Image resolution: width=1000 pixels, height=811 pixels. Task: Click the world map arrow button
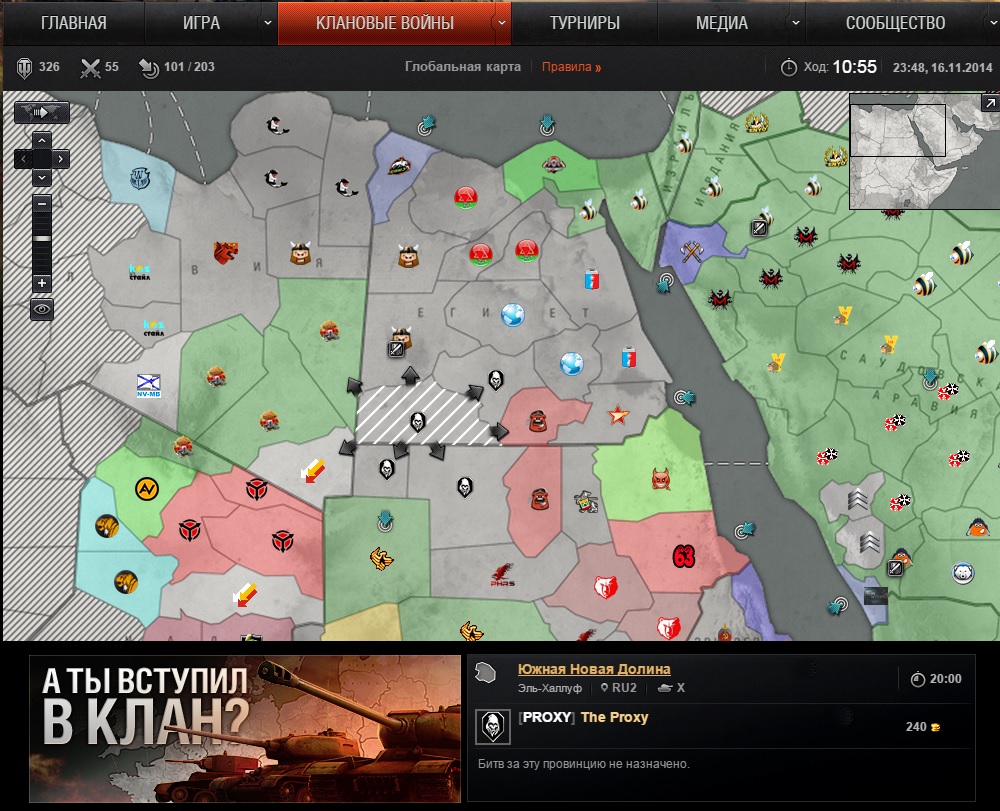41,113
